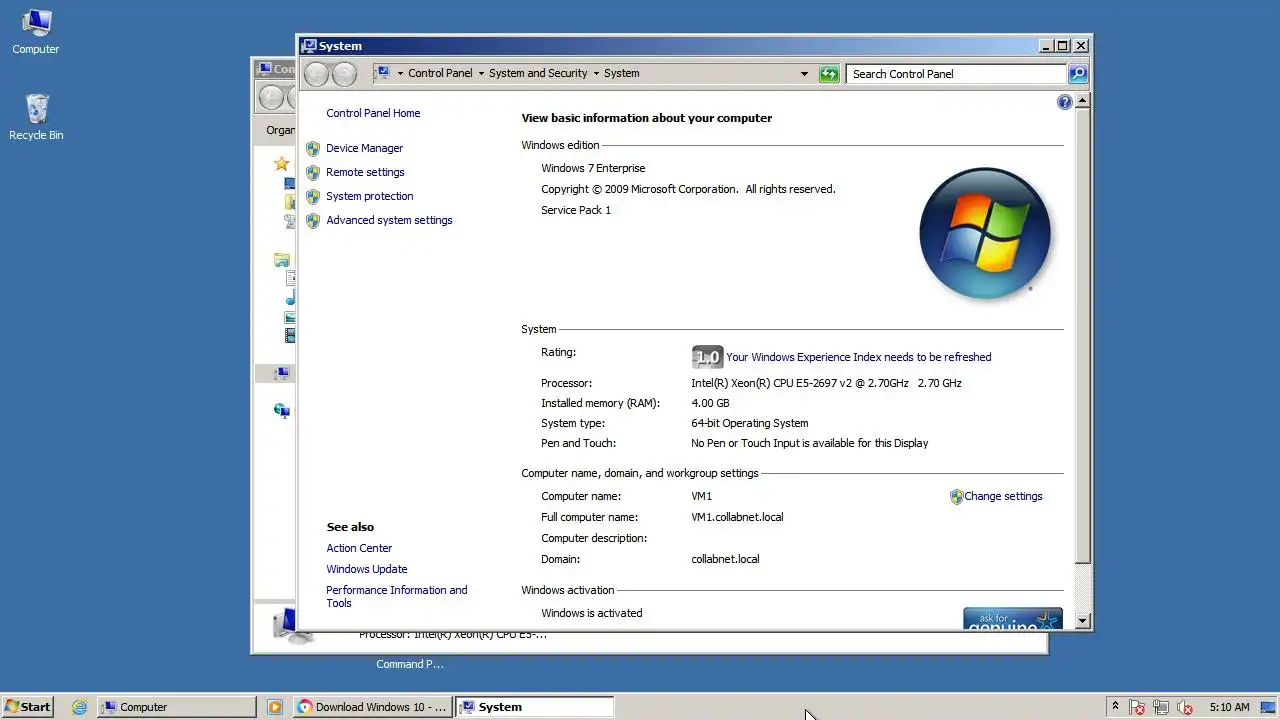The width and height of the screenshot is (1280, 720).
Task: Click Action Center flag tray icon
Action: tap(1137, 707)
